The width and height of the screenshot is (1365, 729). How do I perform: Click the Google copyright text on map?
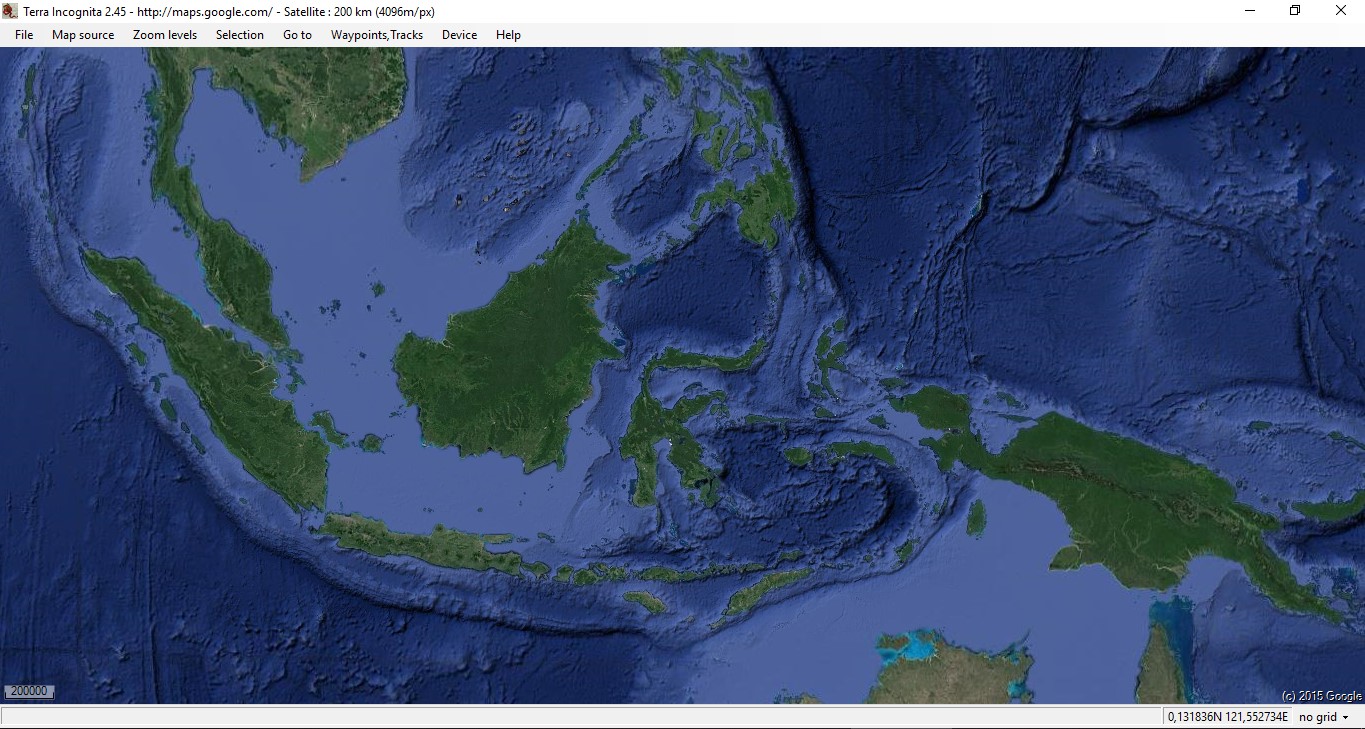point(1321,695)
